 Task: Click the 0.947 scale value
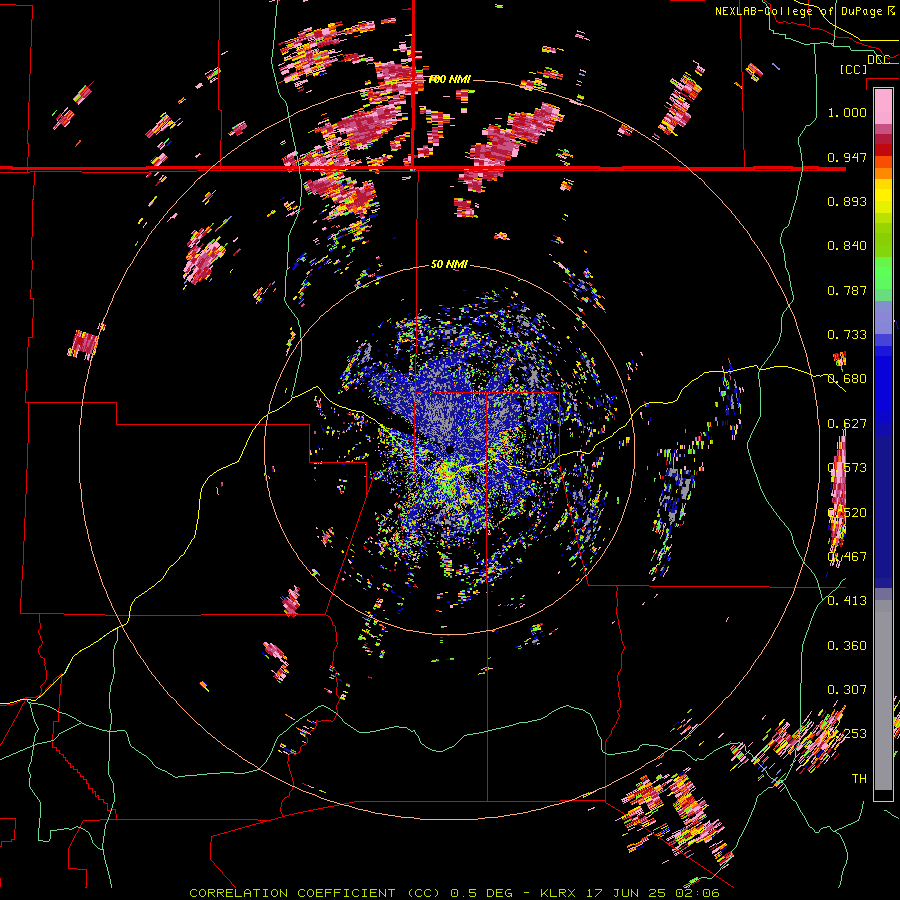847,157
